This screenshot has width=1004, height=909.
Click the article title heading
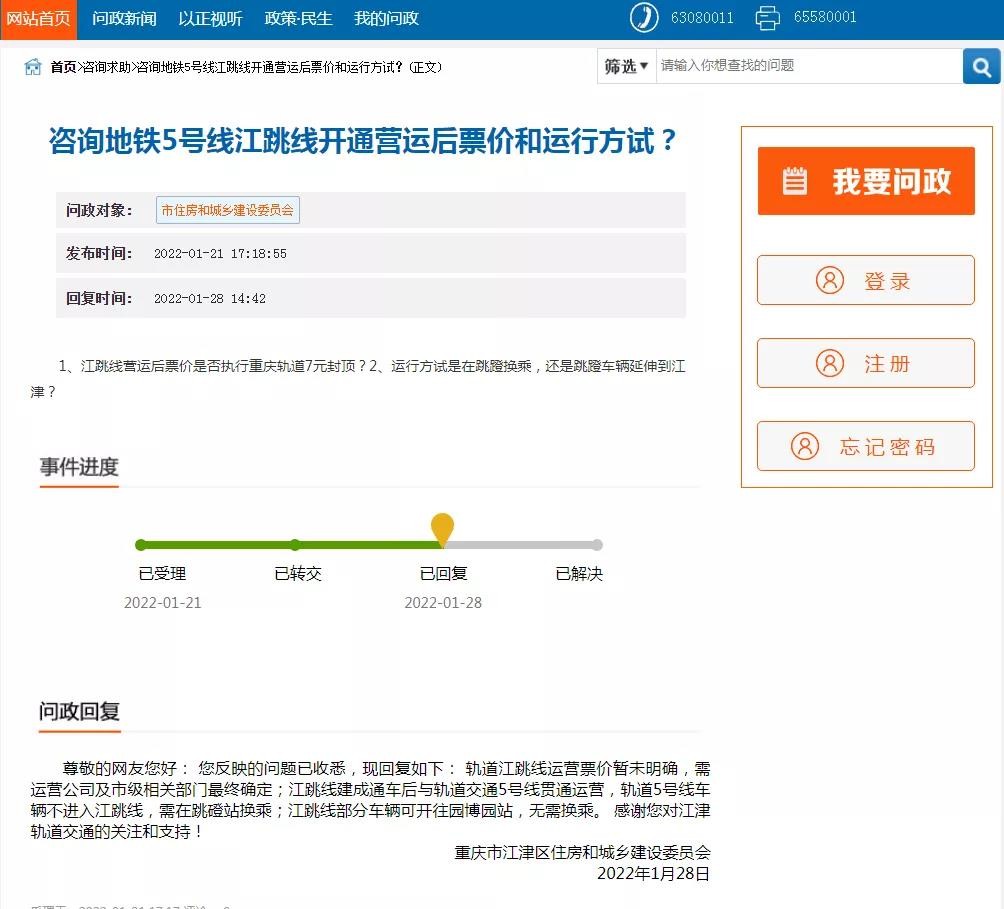(x=362, y=140)
